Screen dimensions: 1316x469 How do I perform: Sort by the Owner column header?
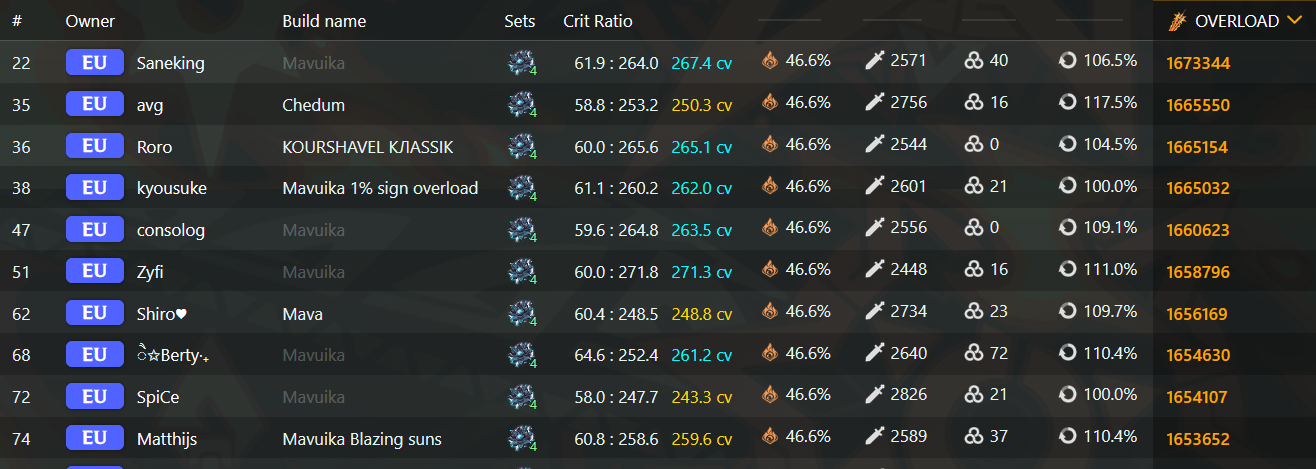click(x=90, y=21)
